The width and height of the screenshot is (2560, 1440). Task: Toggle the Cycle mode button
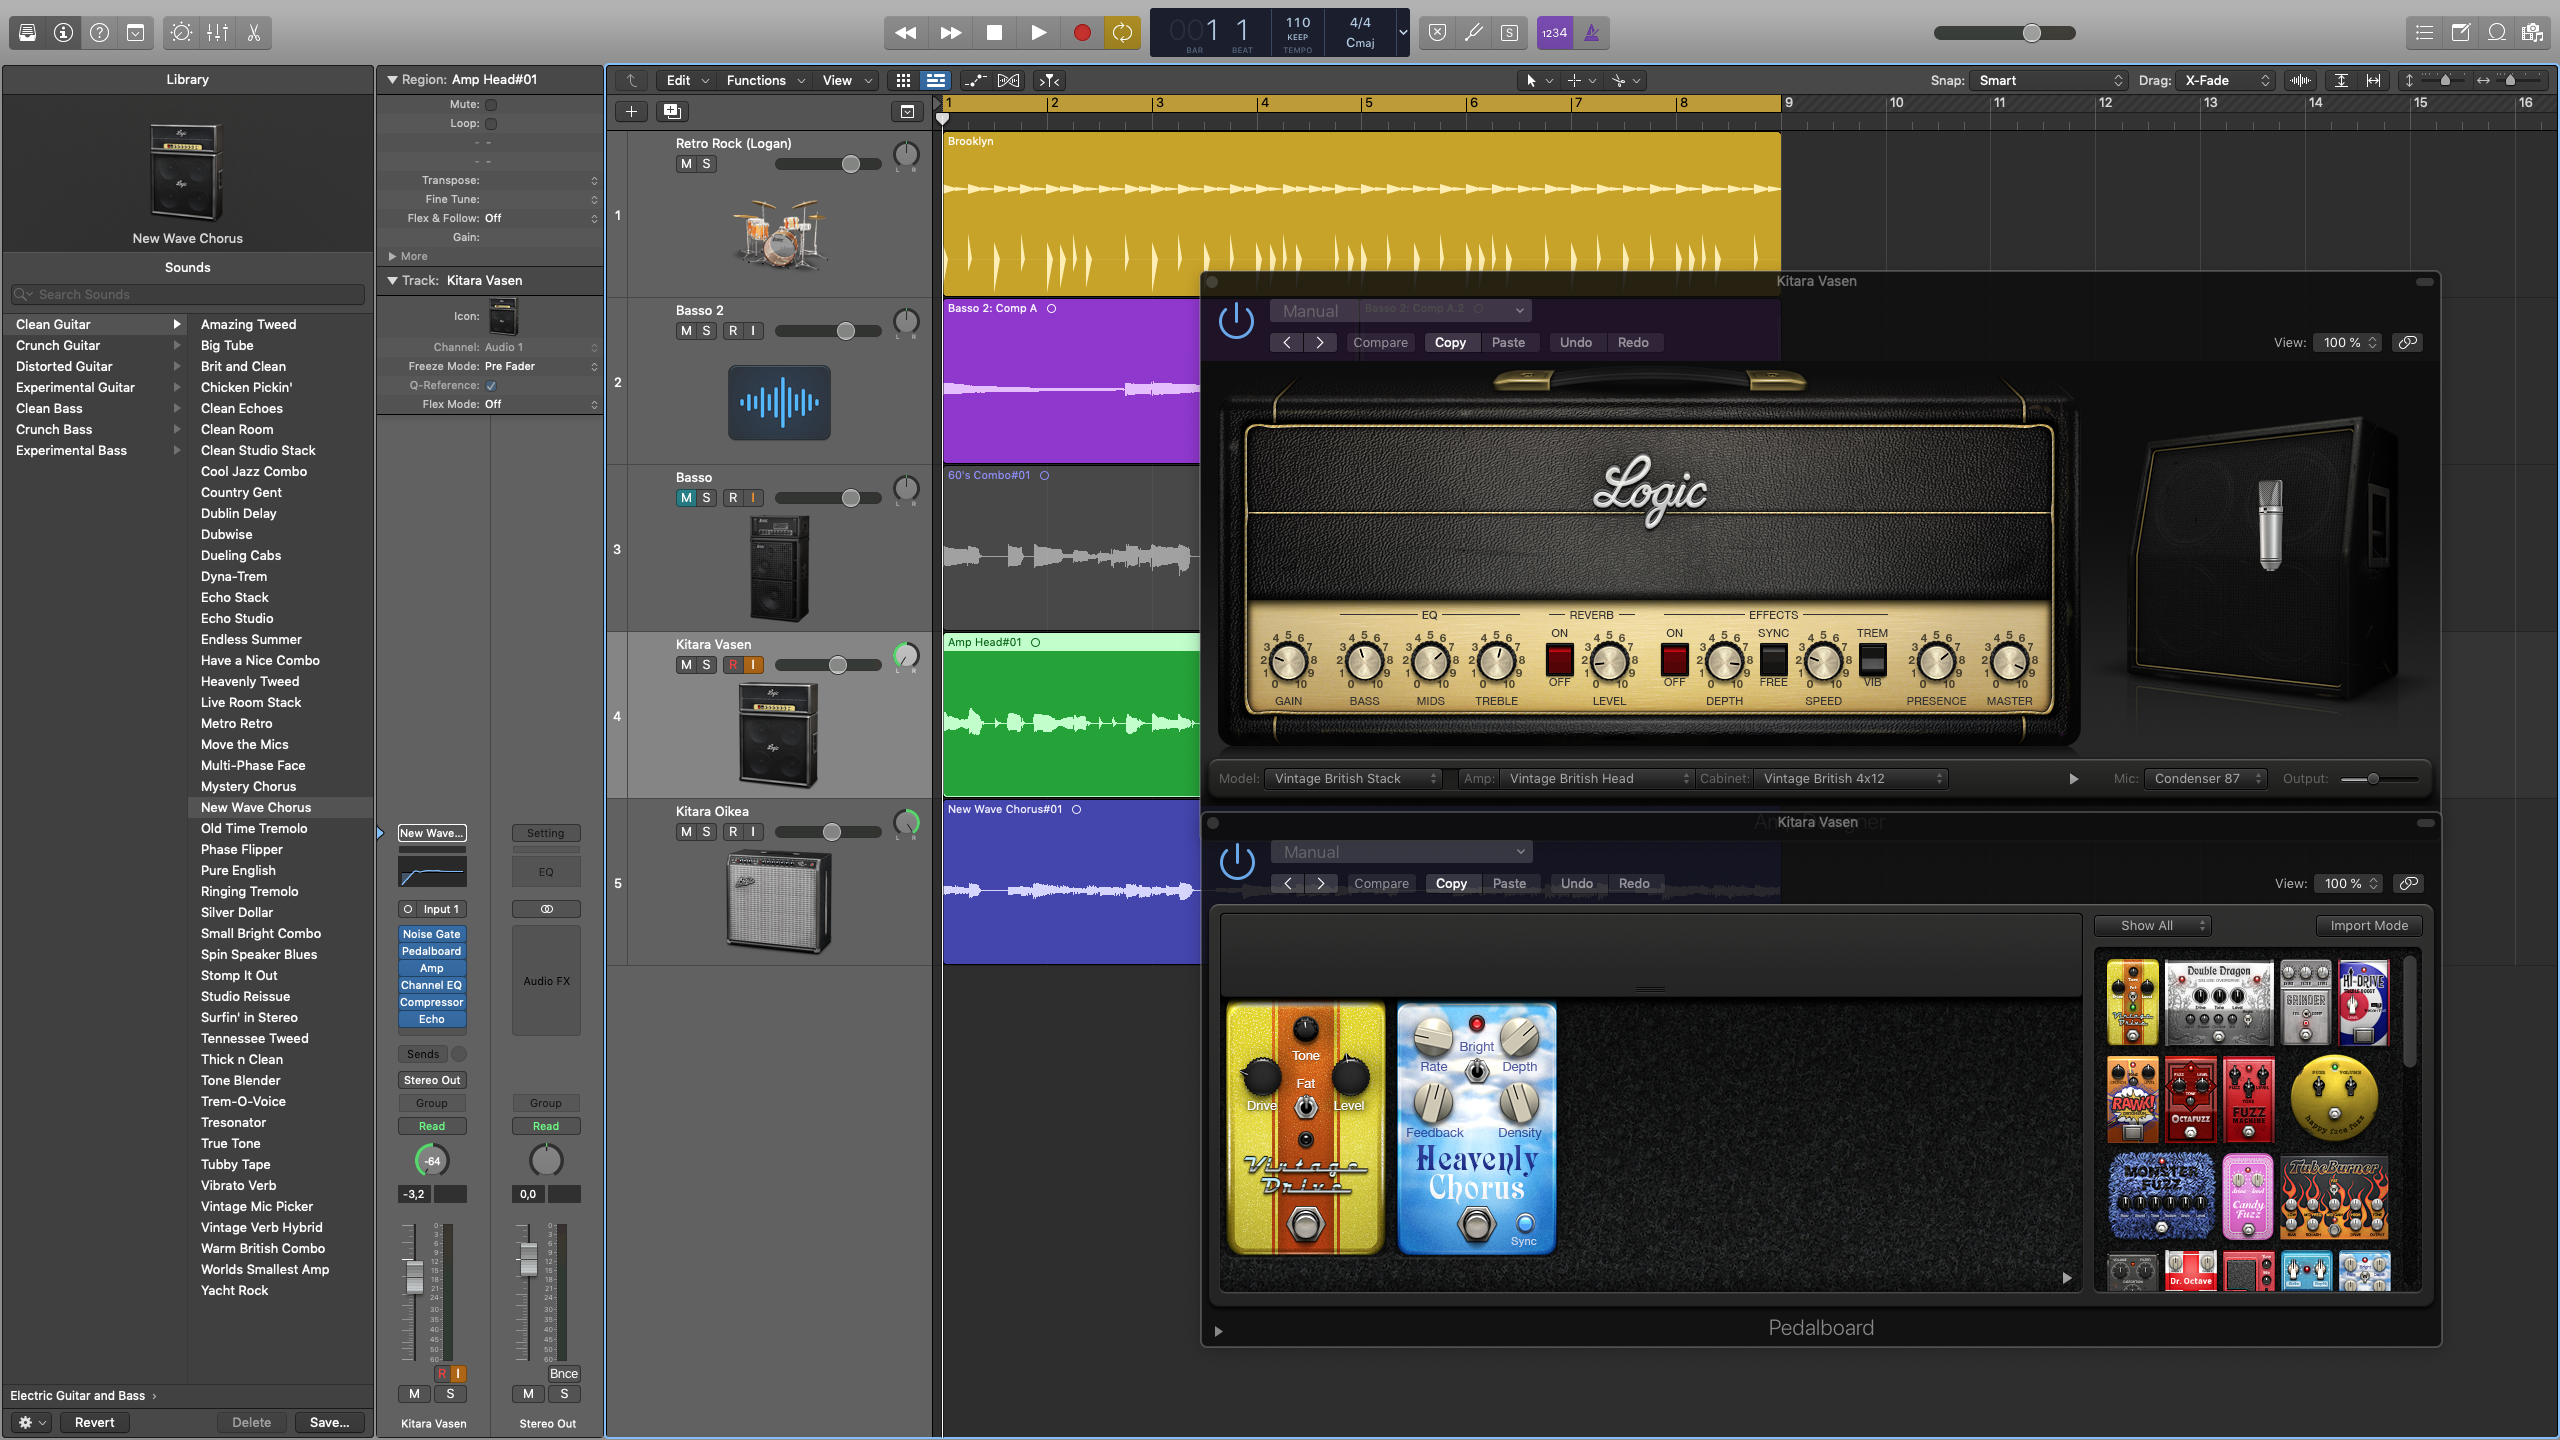point(1122,33)
